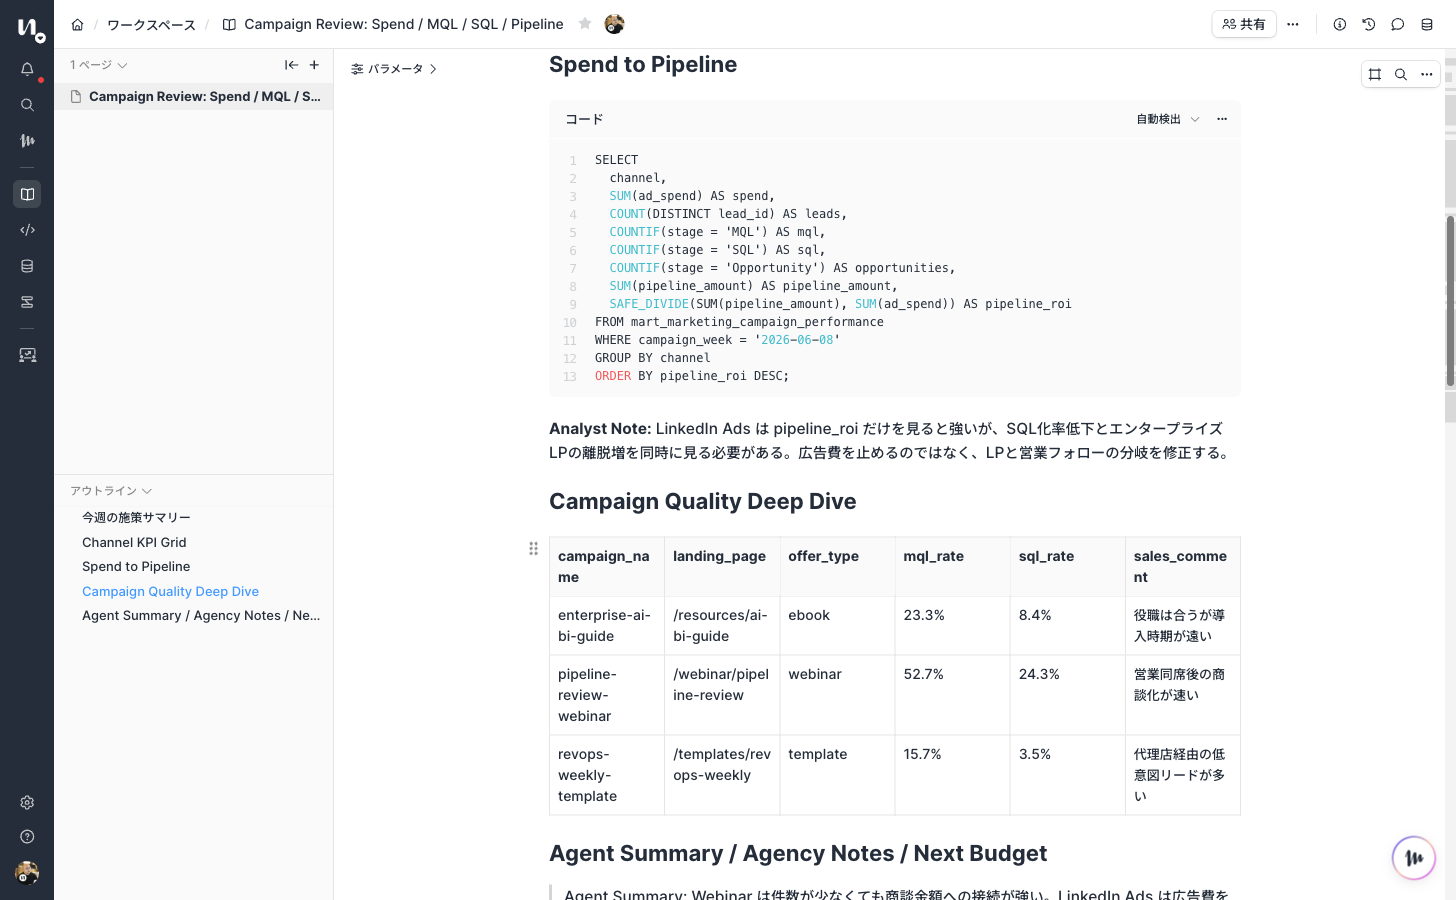The height and width of the screenshot is (900, 1456).
Task: Open the help question mark icon
Action: pyautogui.click(x=27, y=837)
